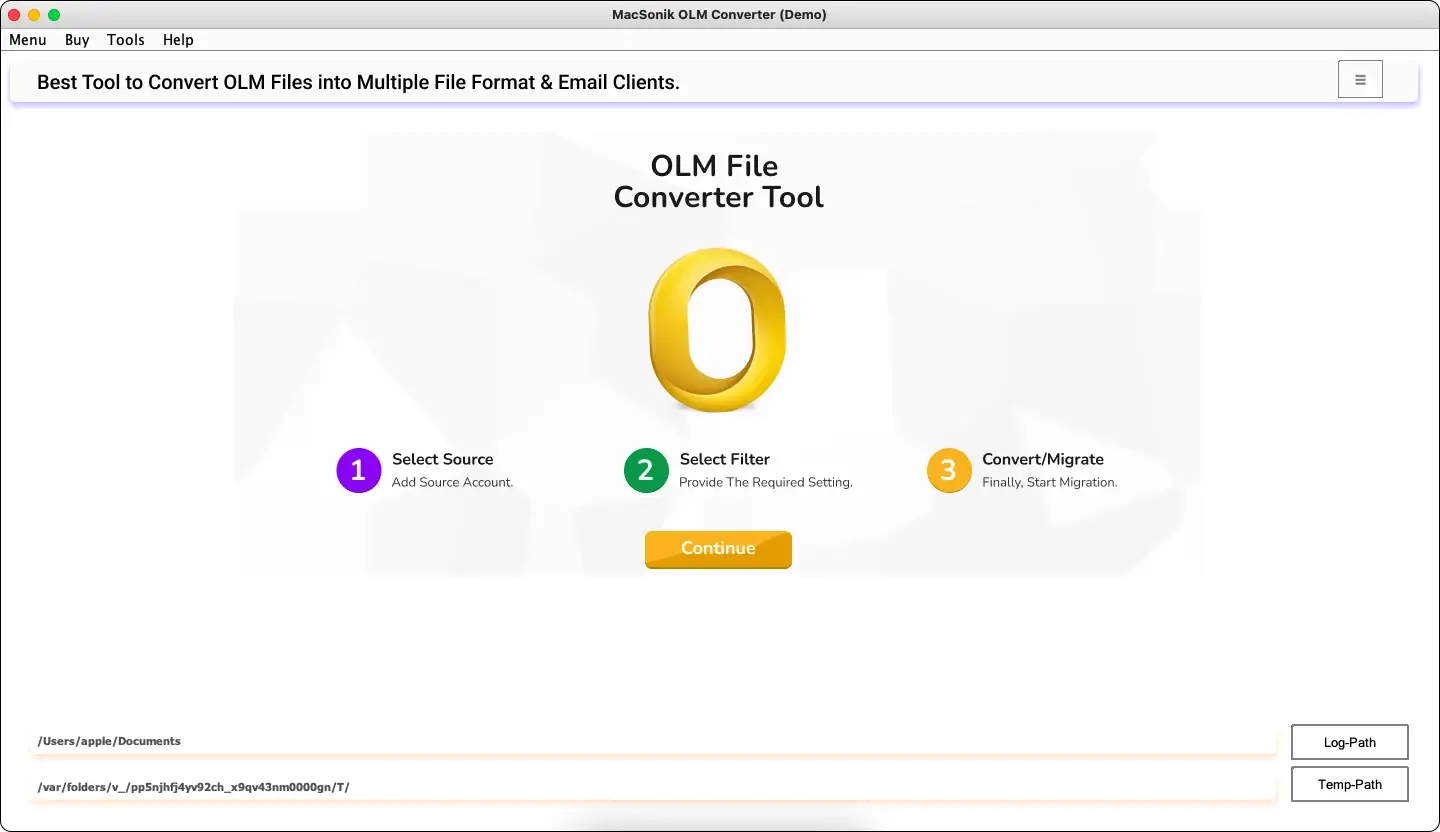Open the Buy menu
Screen dimensions: 1440x832
pyautogui.click(x=77, y=40)
